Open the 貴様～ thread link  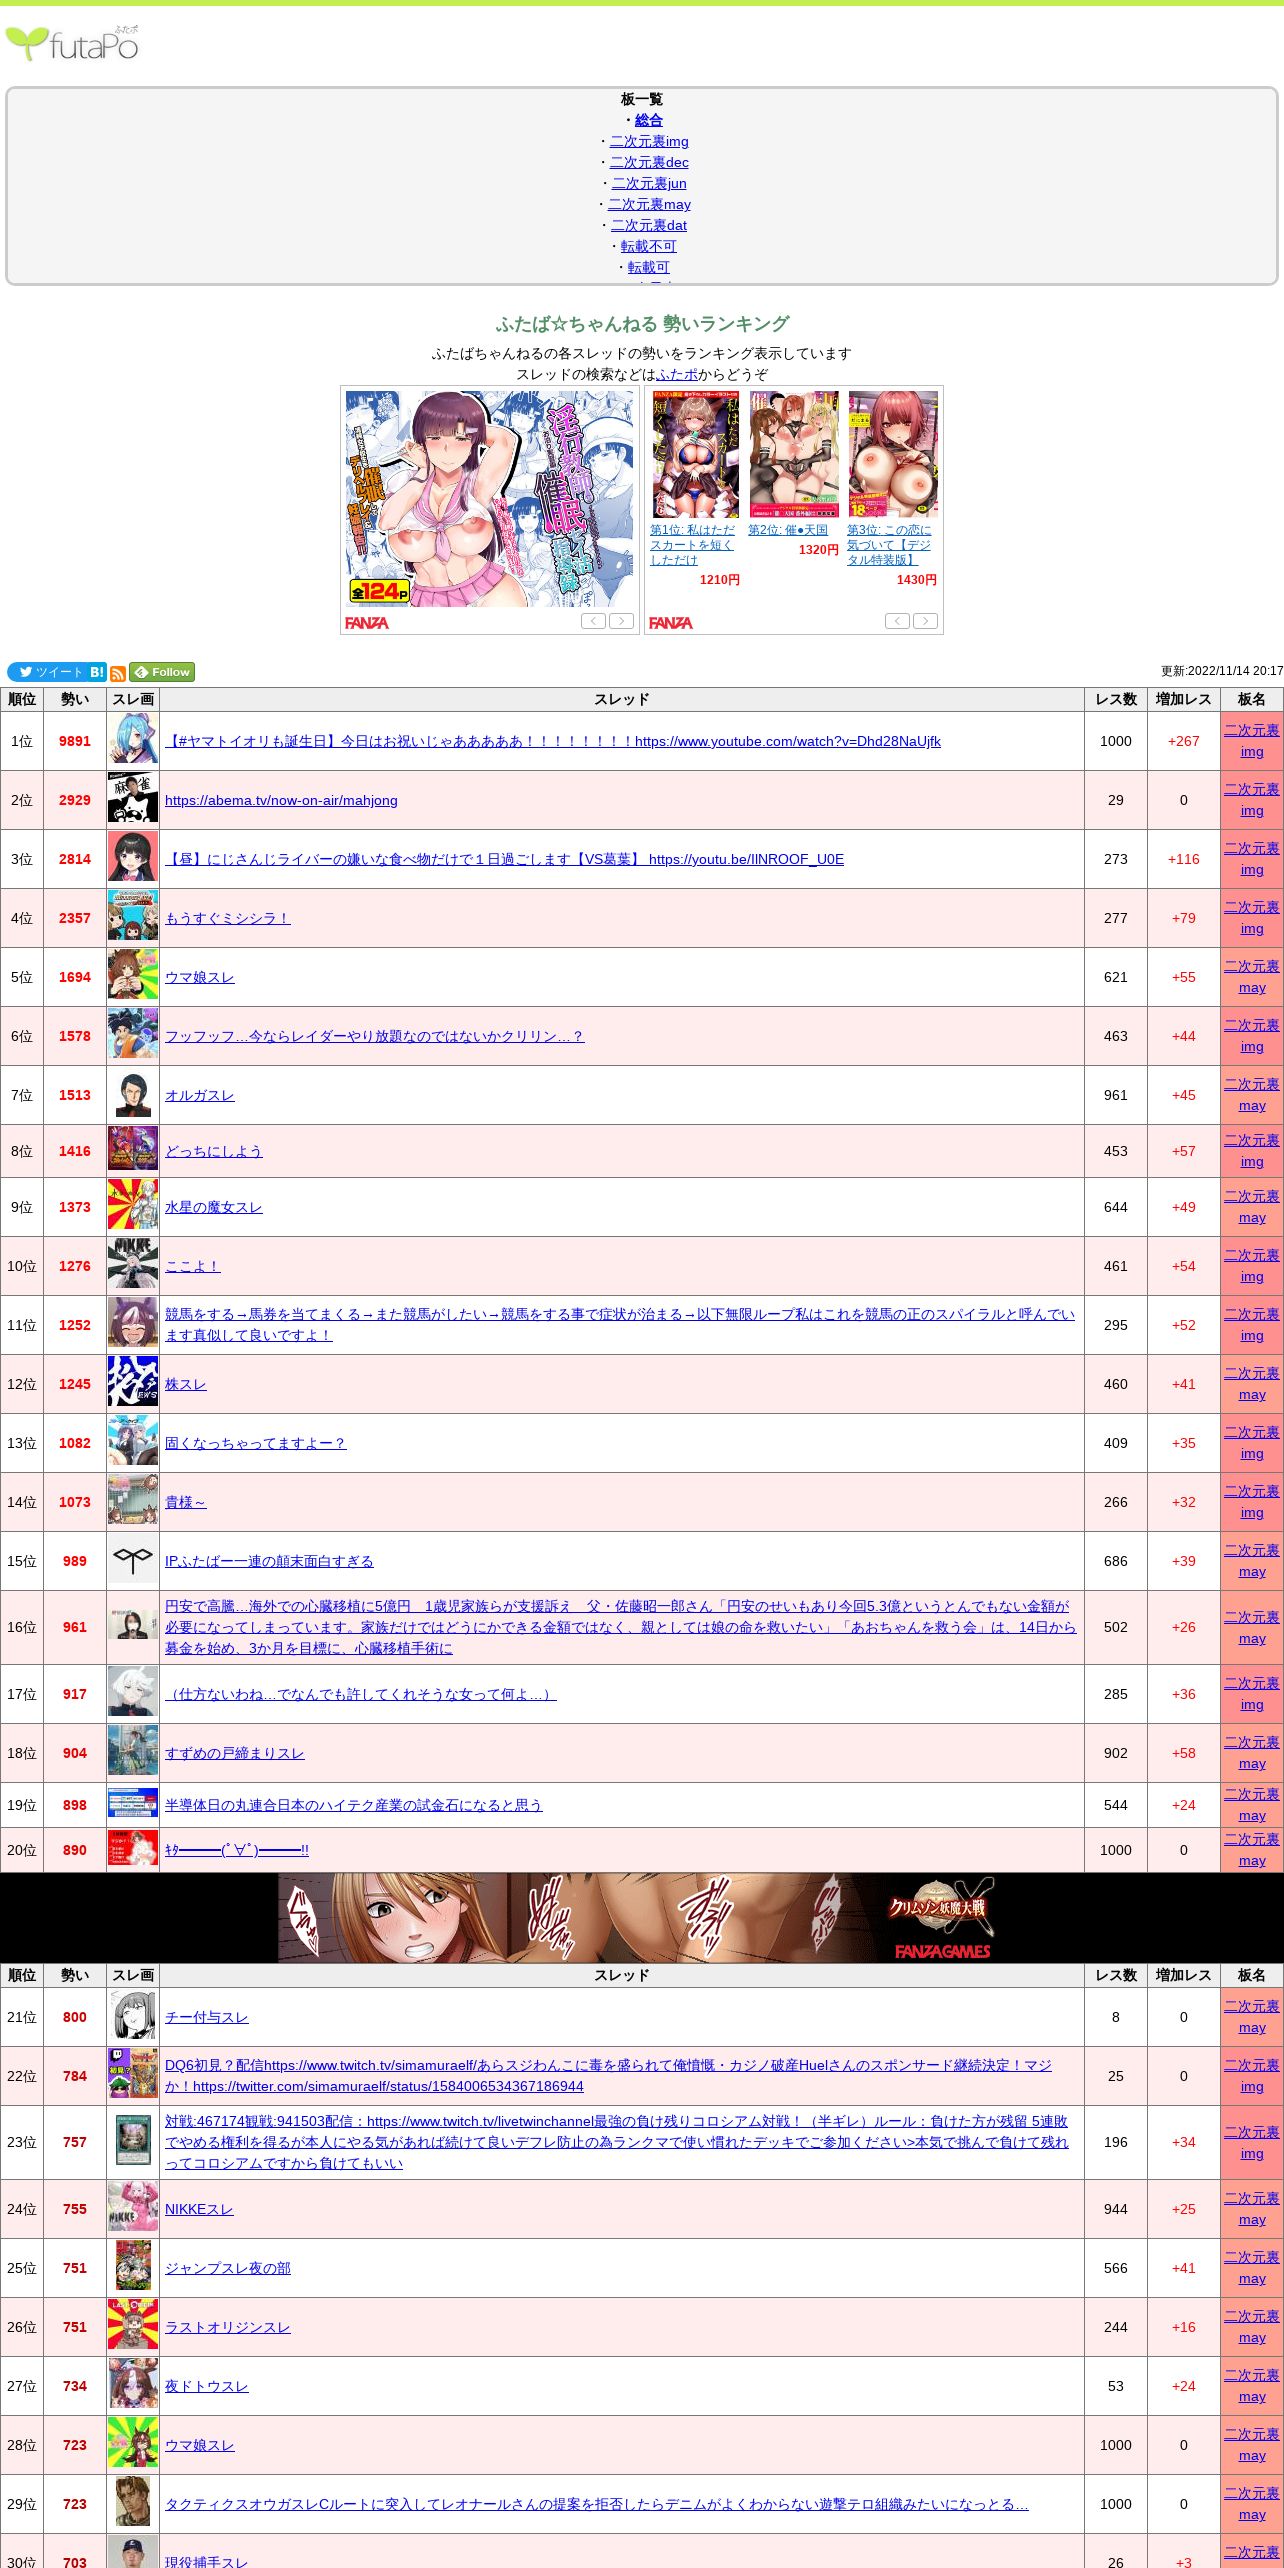click(x=186, y=1502)
